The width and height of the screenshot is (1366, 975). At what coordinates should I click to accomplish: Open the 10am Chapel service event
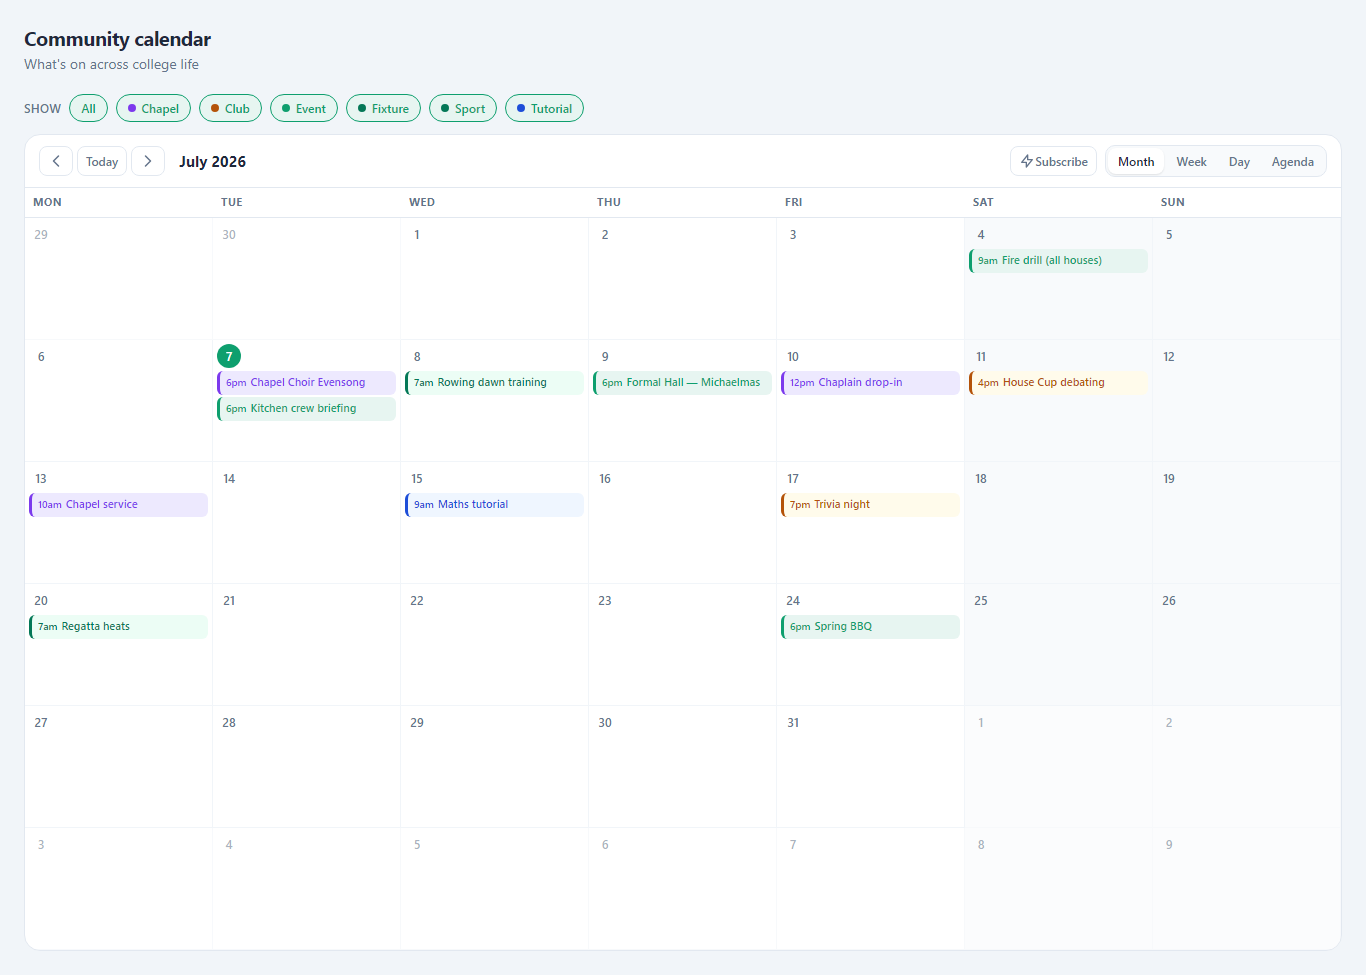pos(118,504)
